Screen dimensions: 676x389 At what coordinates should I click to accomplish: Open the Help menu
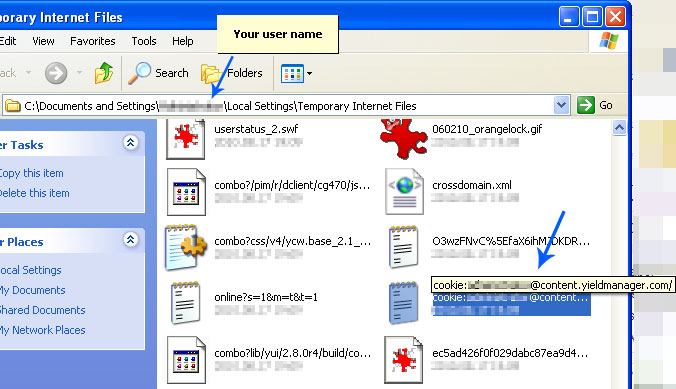tap(183, 41)
